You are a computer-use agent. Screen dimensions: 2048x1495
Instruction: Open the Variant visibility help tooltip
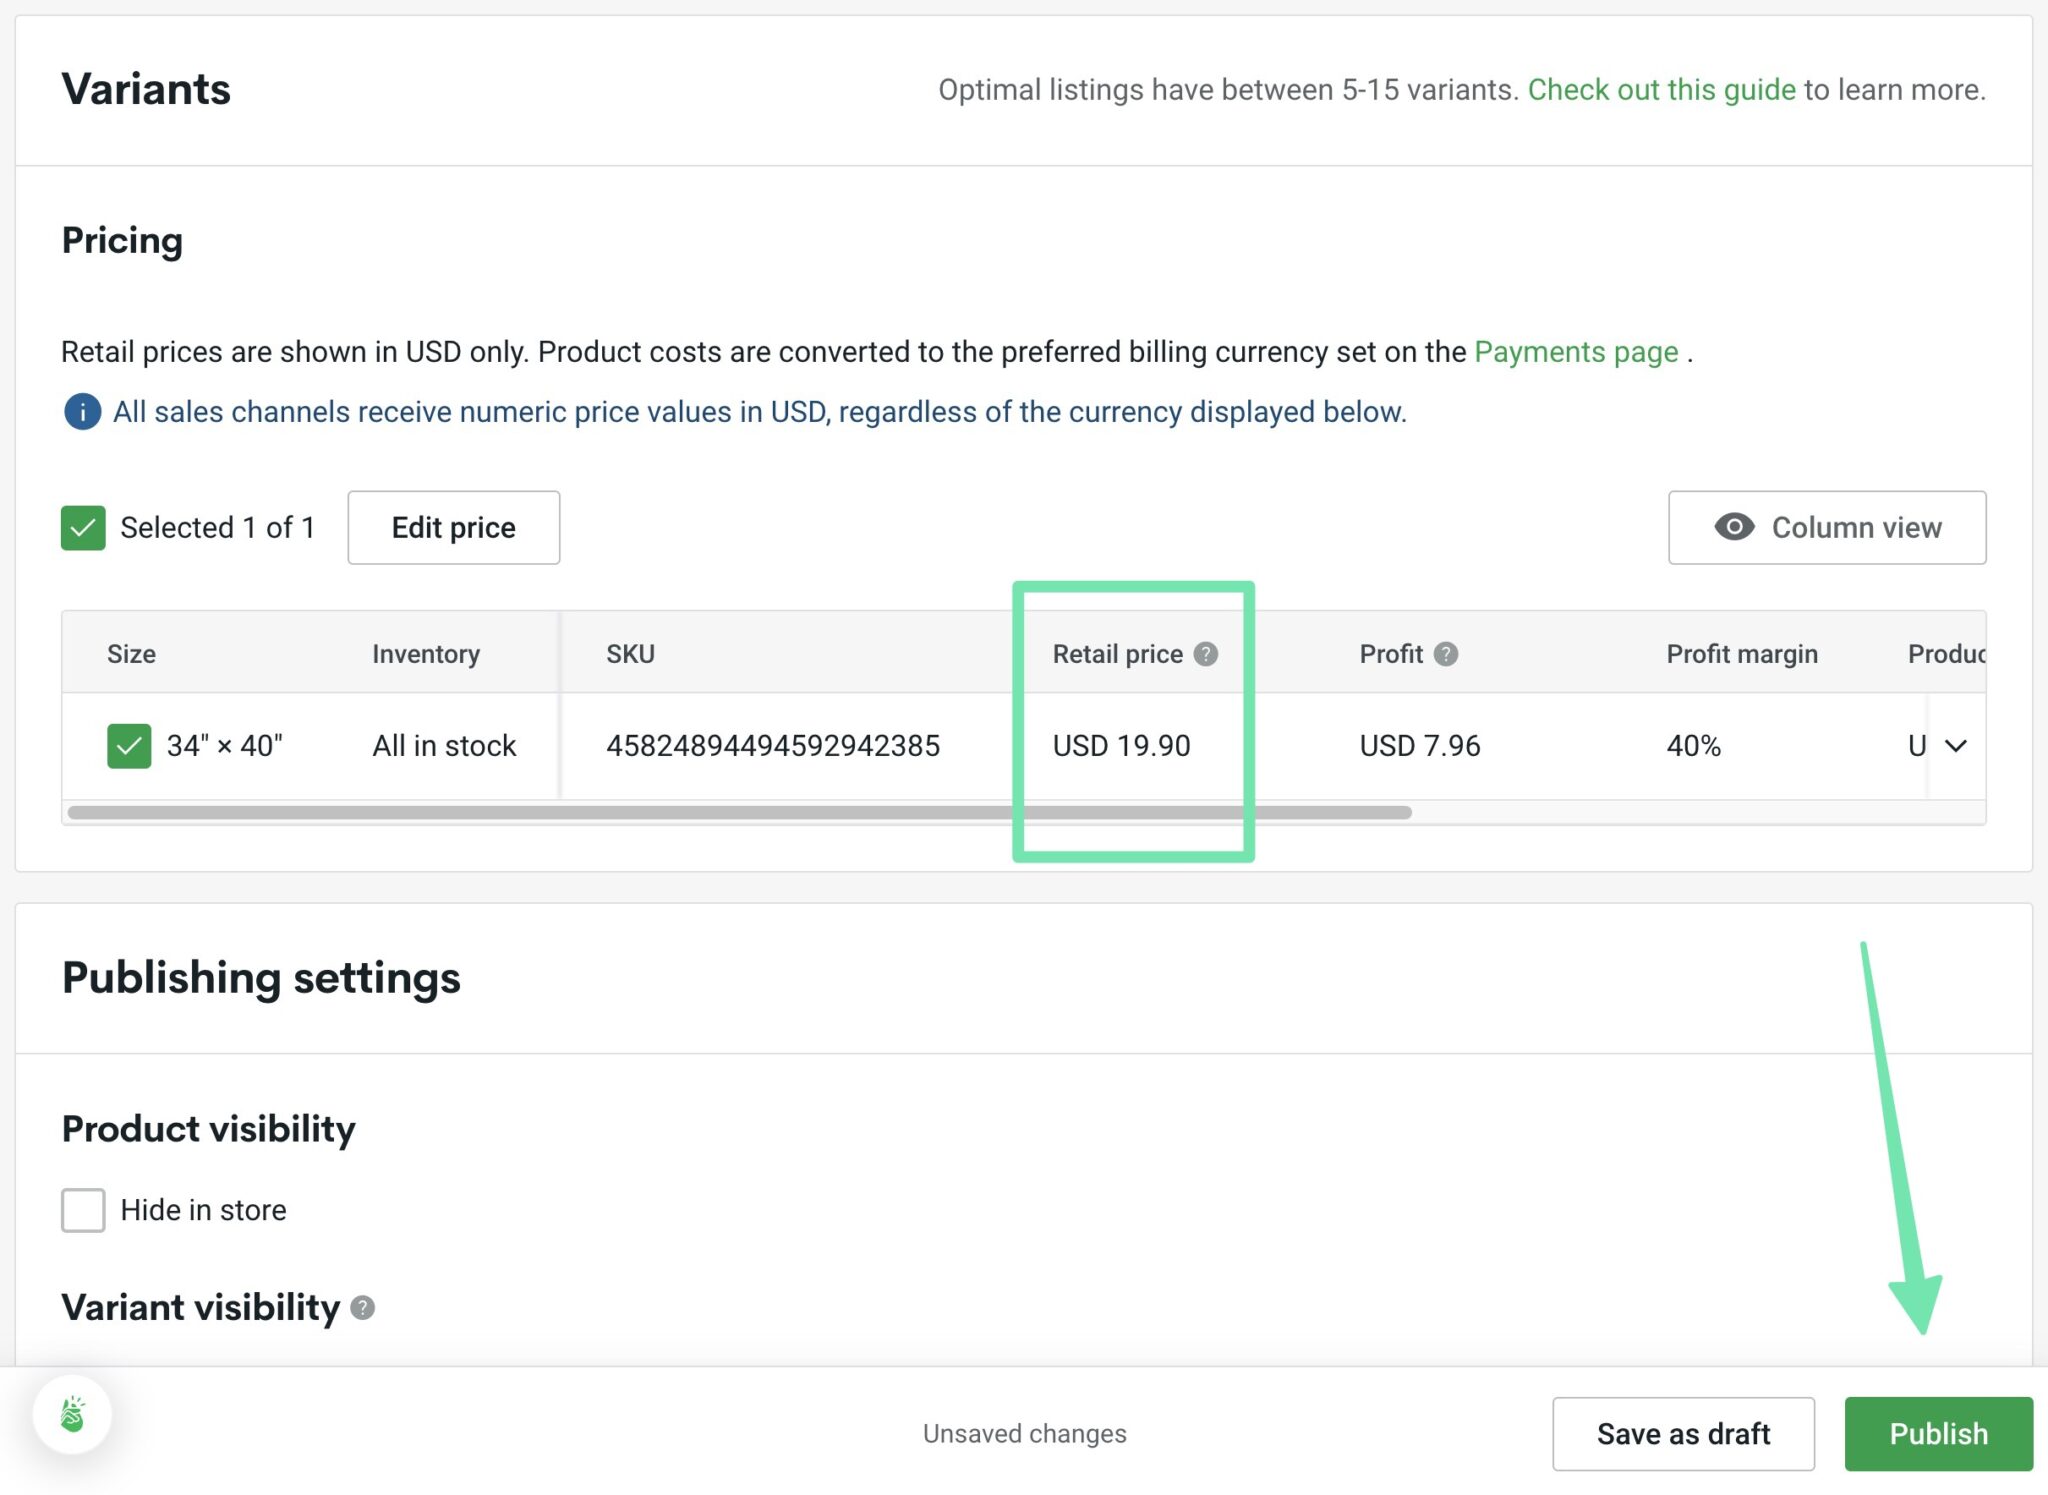[x=363, y=1307]
